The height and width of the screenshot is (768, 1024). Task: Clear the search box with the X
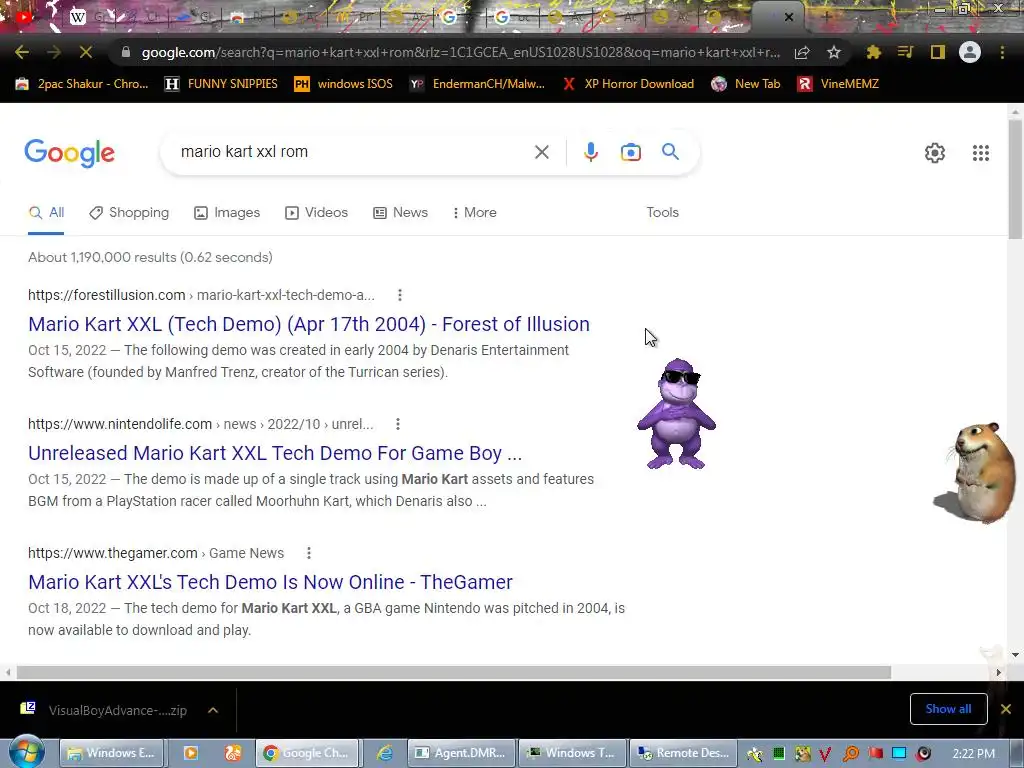coord(541,152)
